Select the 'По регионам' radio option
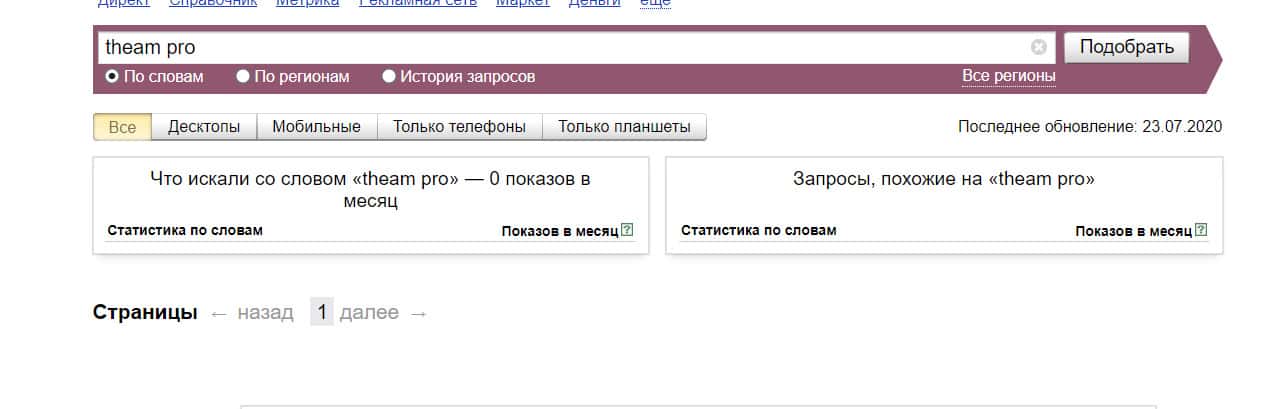Image resolution: width=1278 pixels, height=409 pixels. click(x=243, y=76)
